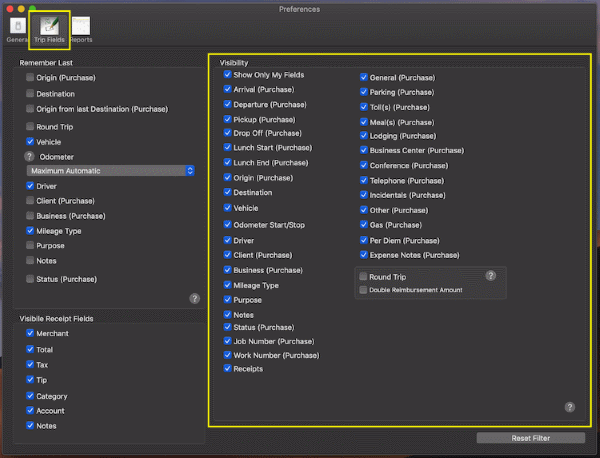Hide the Receipts field in Visibility
This screenshot has width=600, height=458.
pyautogui.click(x=228, y=368)
